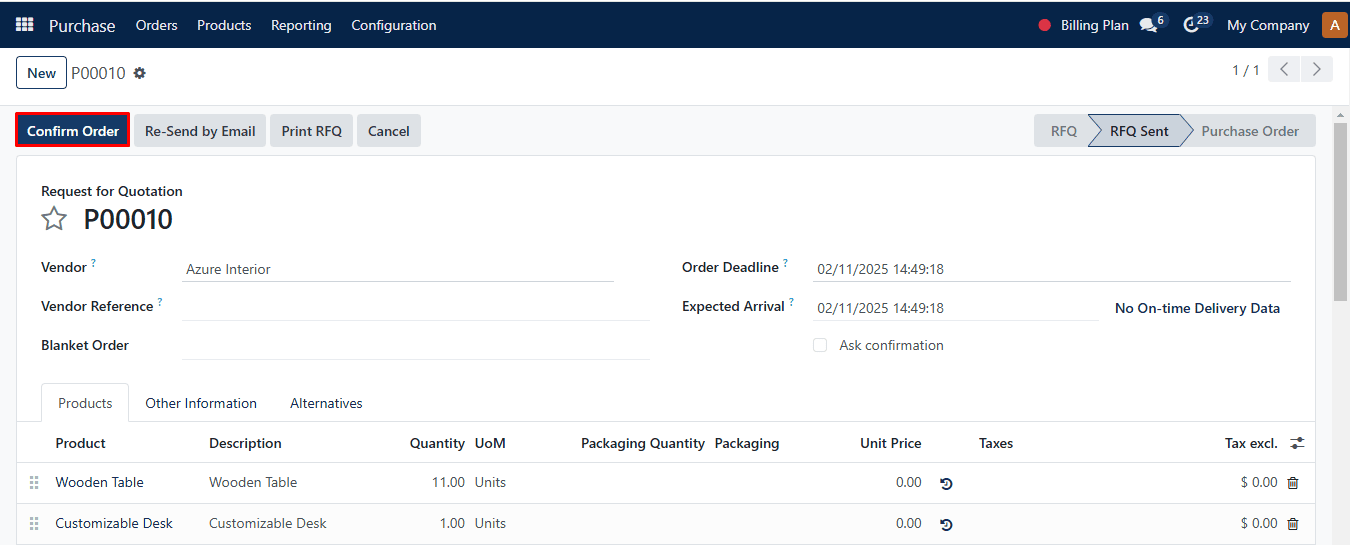
Task: Click the red Billing Plan status dot
Action: click(x=1045, y=25)
